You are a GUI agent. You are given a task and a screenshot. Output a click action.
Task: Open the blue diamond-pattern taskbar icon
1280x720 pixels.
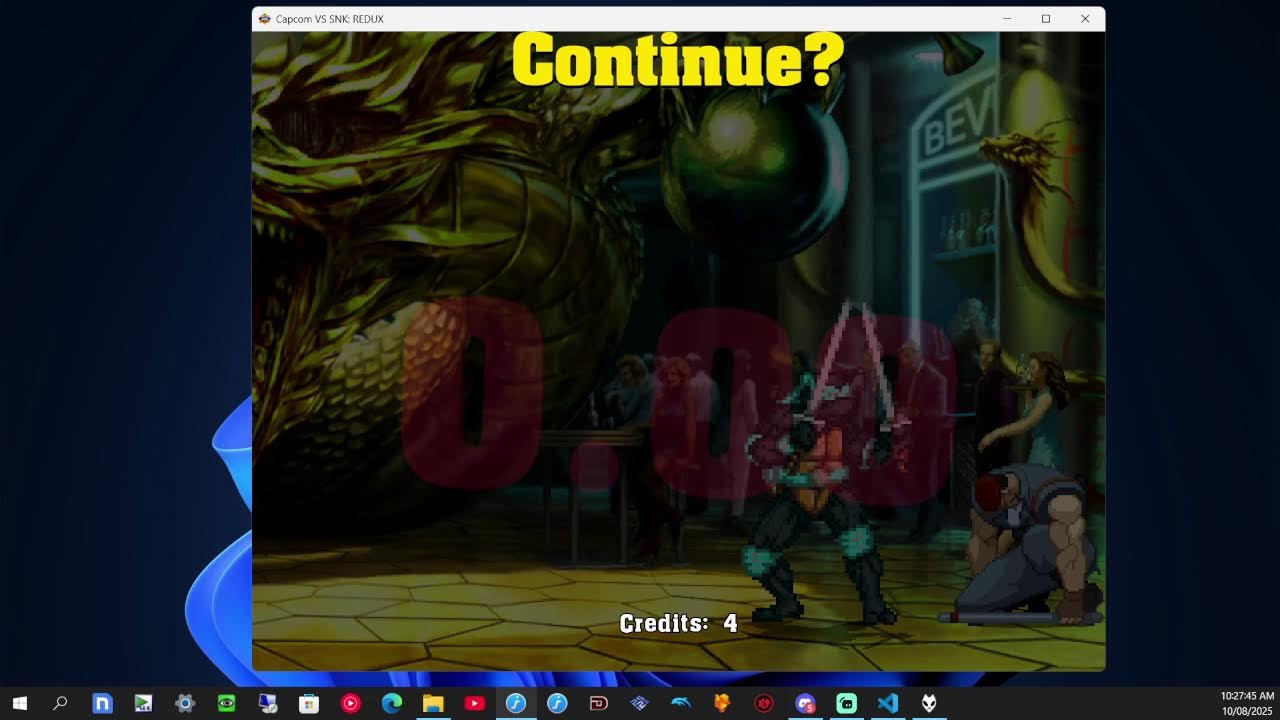[x=640, y=703]
